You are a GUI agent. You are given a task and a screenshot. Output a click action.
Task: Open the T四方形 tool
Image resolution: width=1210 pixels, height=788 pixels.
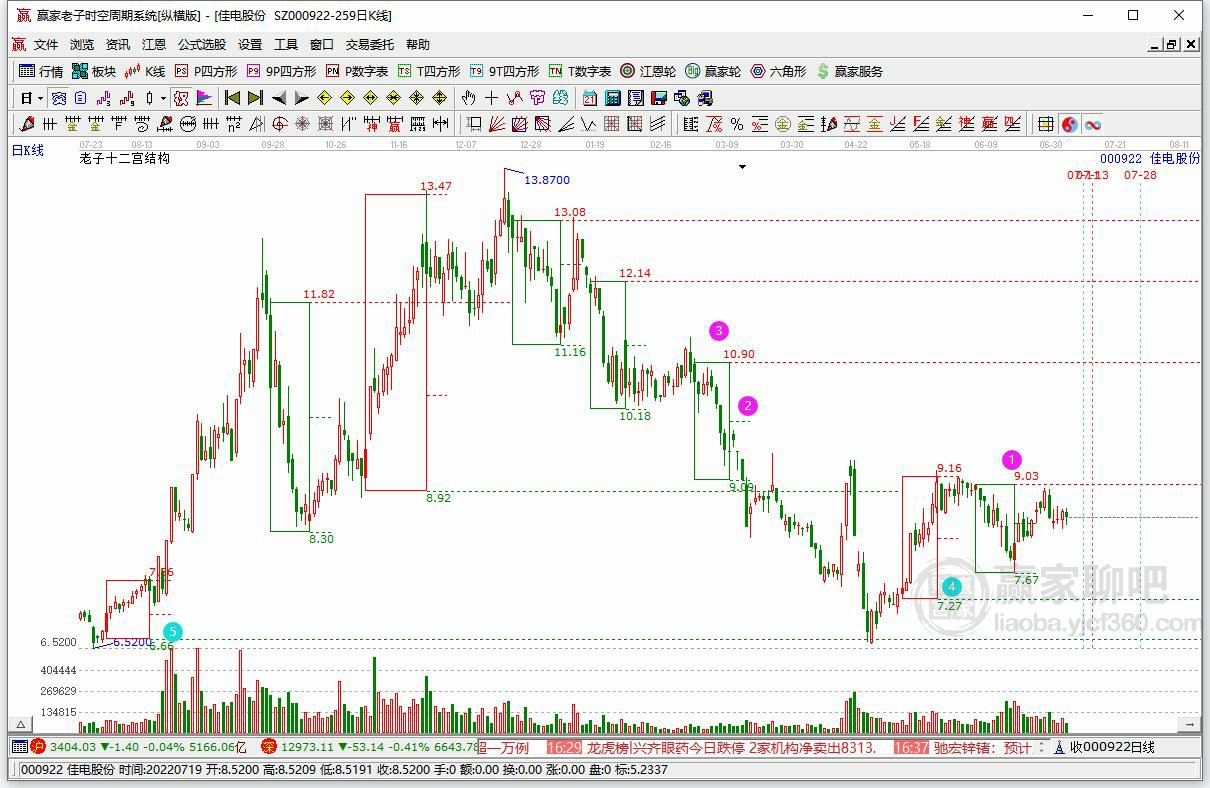pyautogui.click(x=429, y=71)
